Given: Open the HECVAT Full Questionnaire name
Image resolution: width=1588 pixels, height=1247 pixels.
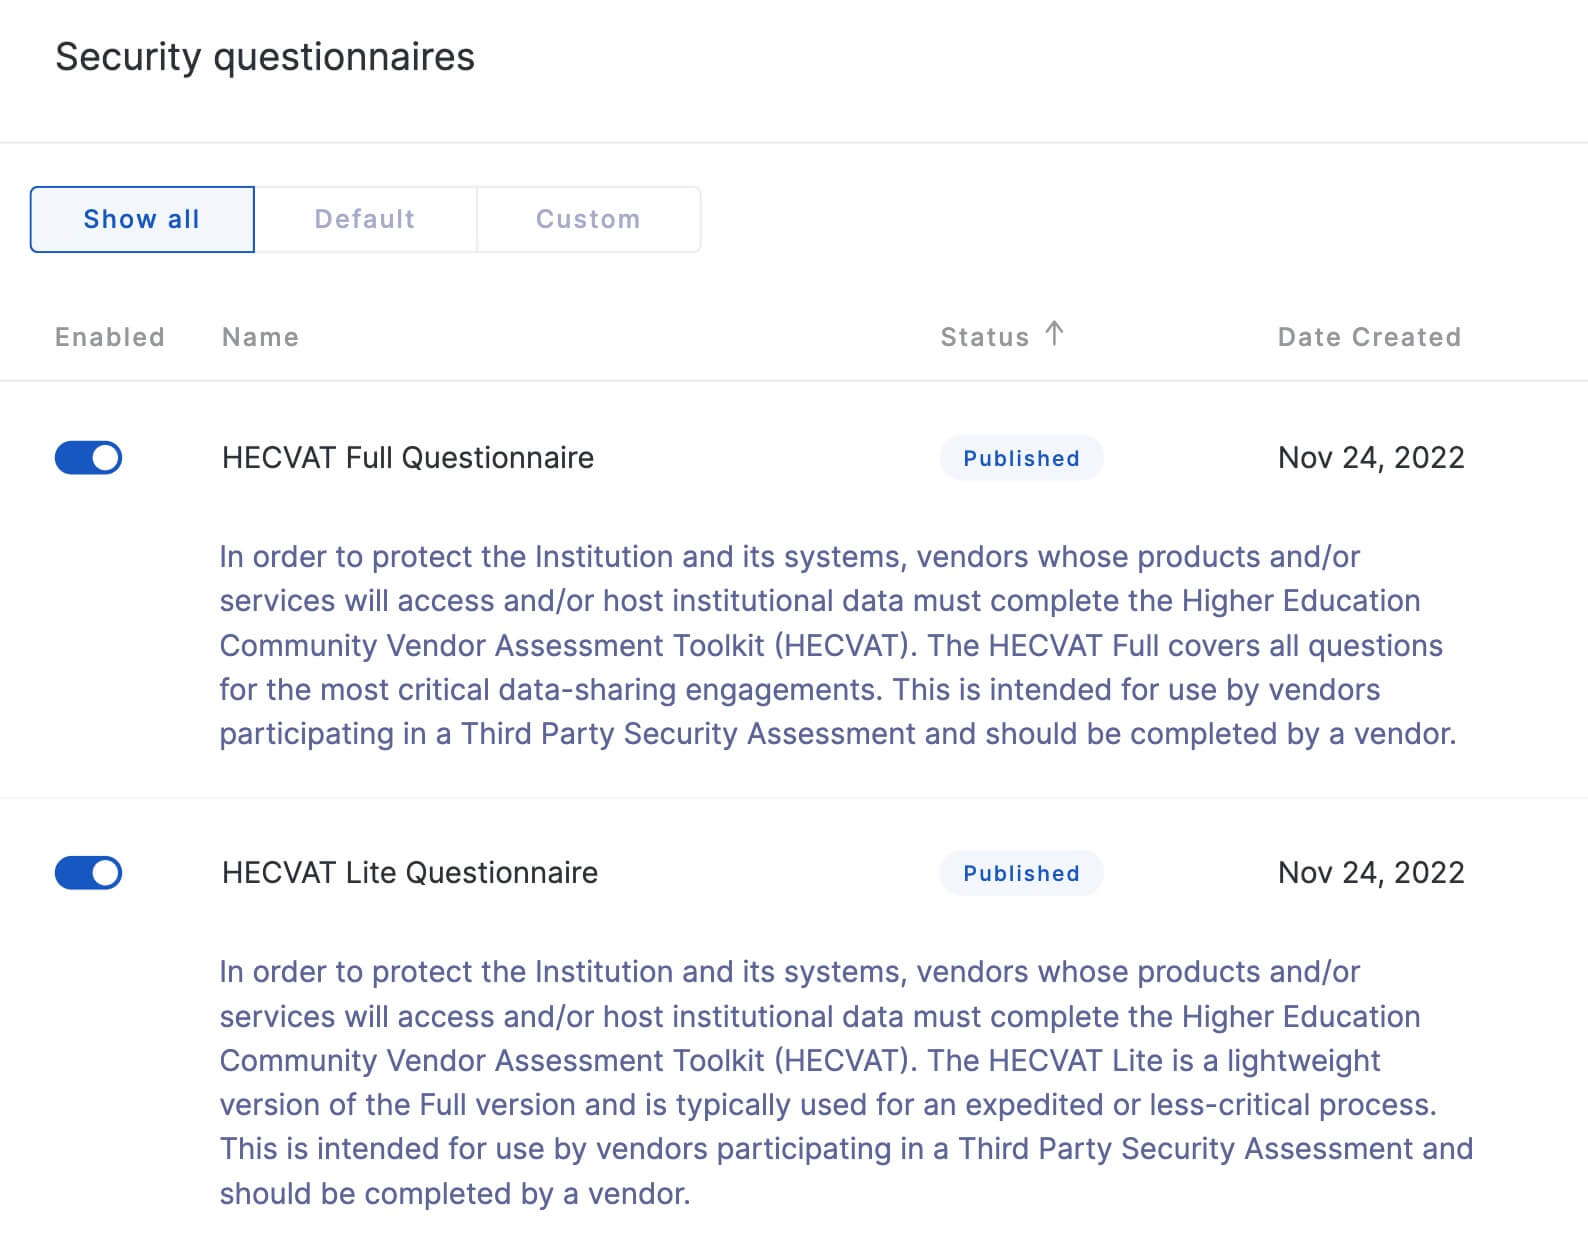Looking at the screenshot, I should tap(408, 458).
